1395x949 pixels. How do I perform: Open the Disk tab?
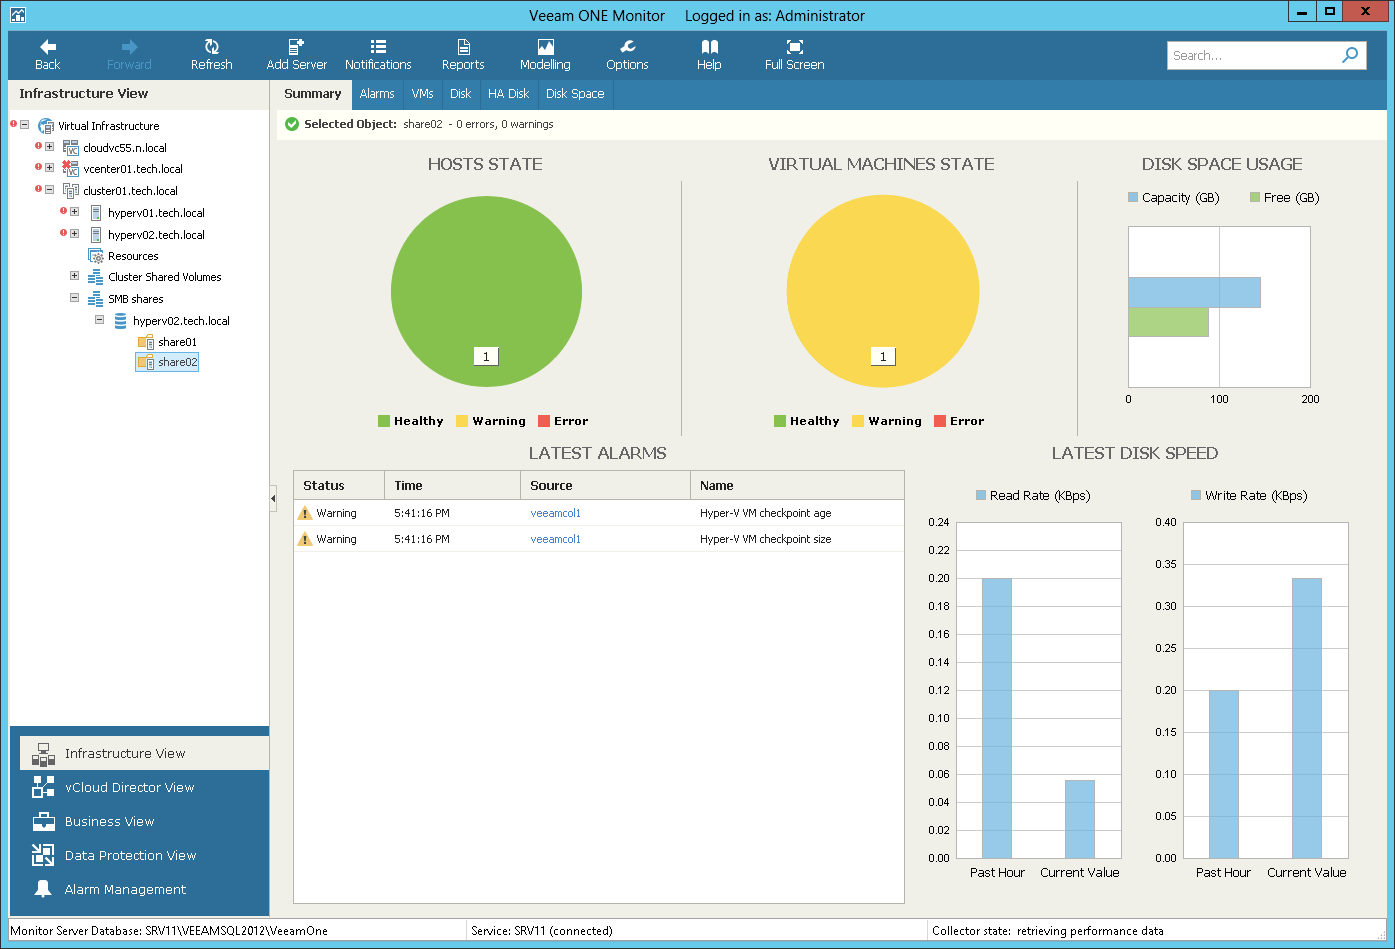[x=460, y=94]
